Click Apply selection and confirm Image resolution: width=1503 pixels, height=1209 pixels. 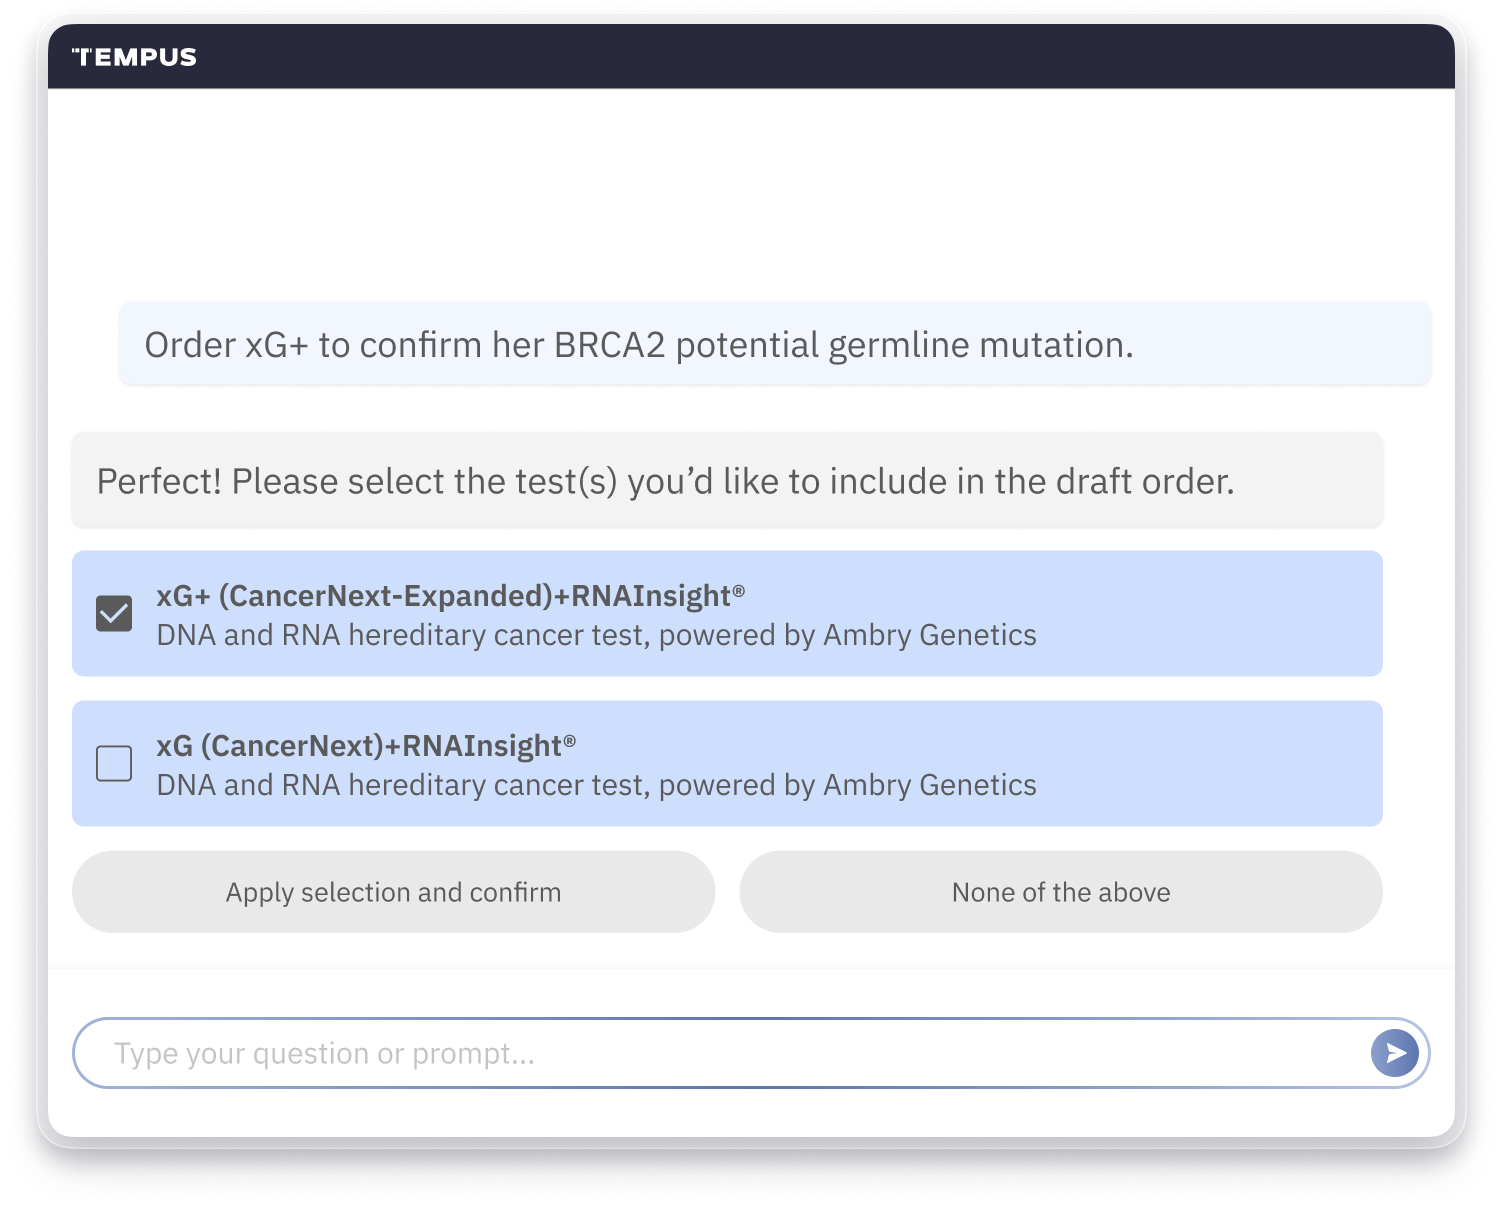[x=393, y=892]
